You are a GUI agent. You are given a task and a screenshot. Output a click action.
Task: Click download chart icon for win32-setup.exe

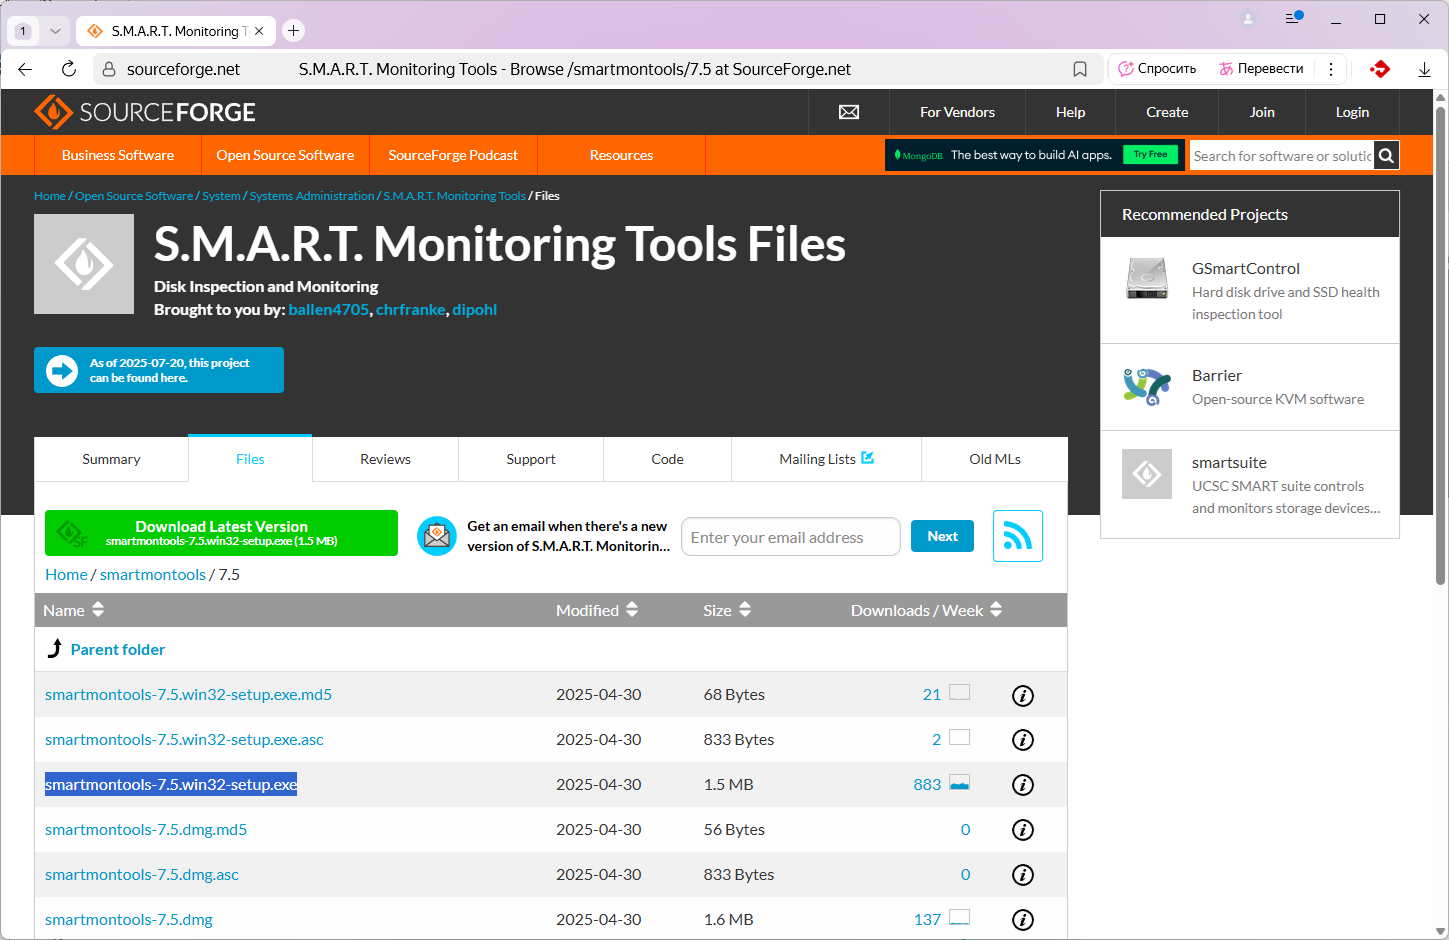pyautogui.click(x=960, y=783)
